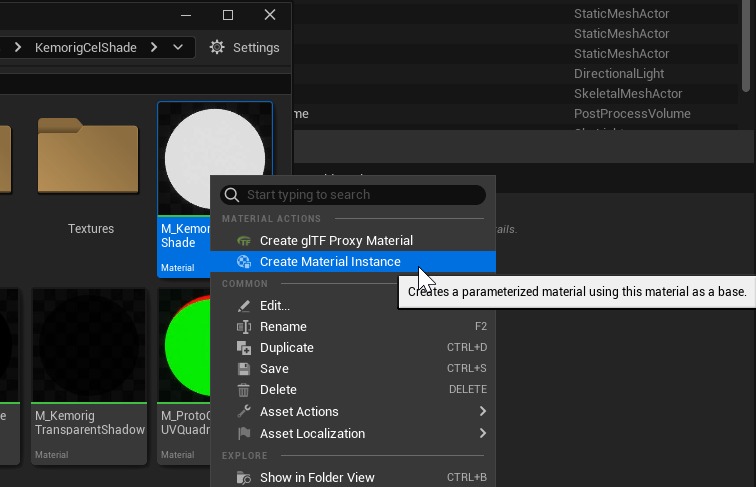Click the Edit pencil icon
Viewport: 756px width, 487px height.
point(243,306)
